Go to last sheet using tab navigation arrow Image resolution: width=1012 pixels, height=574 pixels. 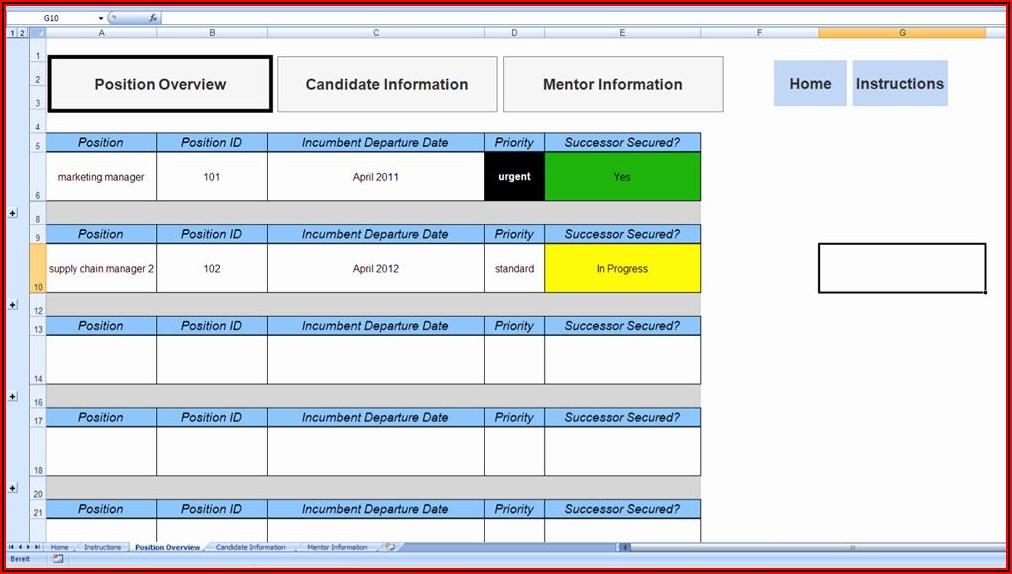[x=38, y=547]
